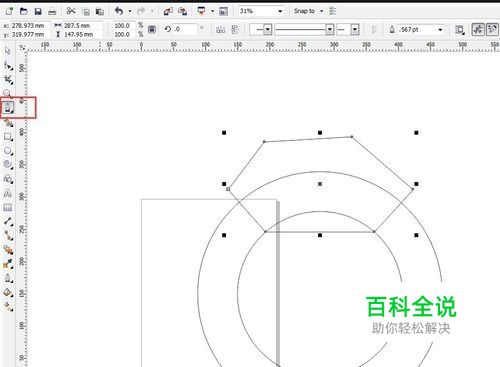Open the outline width dropdown .567 pt
Screen dimensions: 500x367
pyautogui.click(x=440, y=30)
